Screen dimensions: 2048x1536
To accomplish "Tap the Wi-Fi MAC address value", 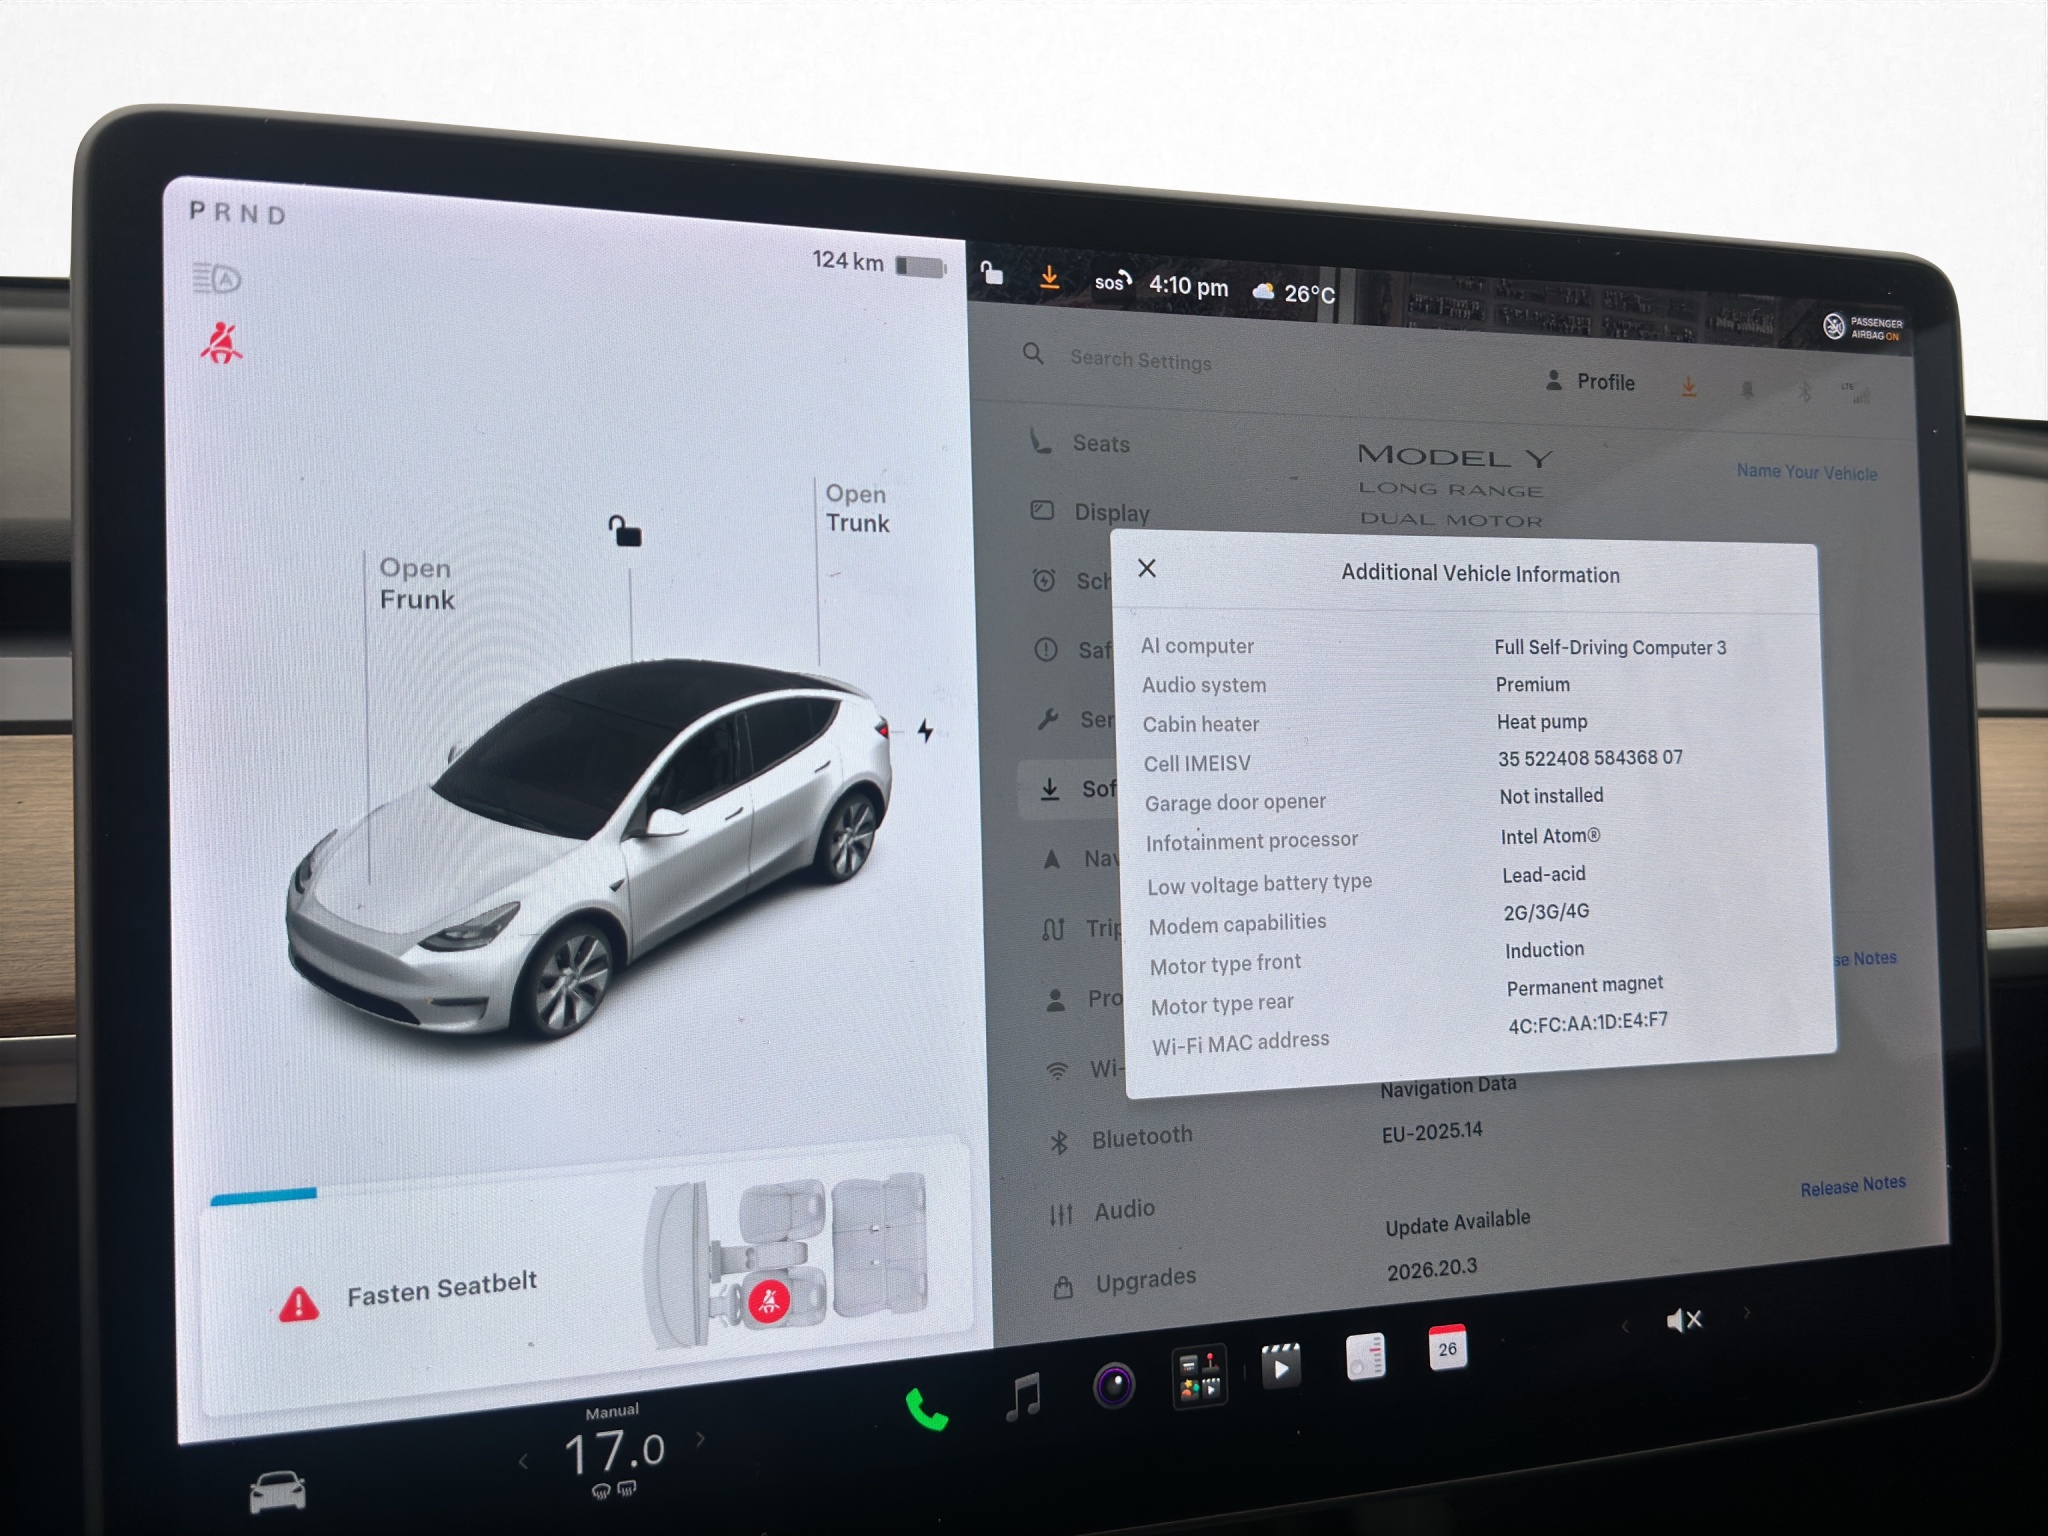I will click(1588, 1022).
